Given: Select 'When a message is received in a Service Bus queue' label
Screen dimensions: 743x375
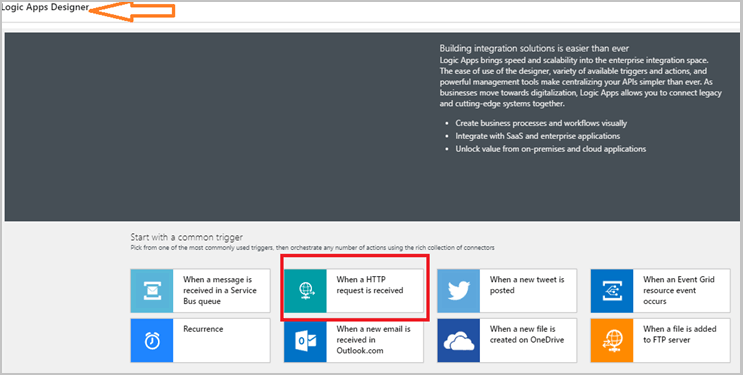Looking at the screenshot, I should click(220, 291).
